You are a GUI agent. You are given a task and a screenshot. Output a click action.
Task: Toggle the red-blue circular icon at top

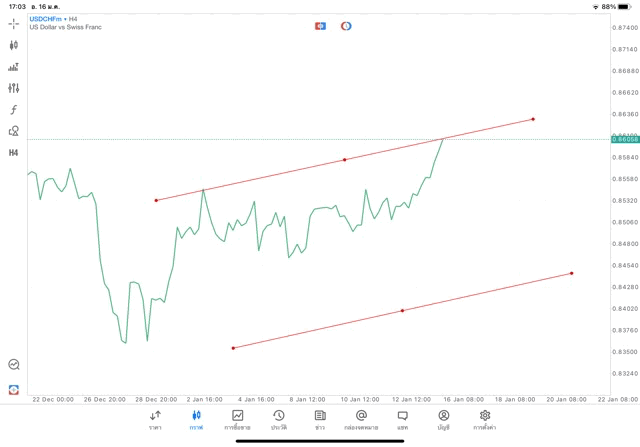[346, 25]
